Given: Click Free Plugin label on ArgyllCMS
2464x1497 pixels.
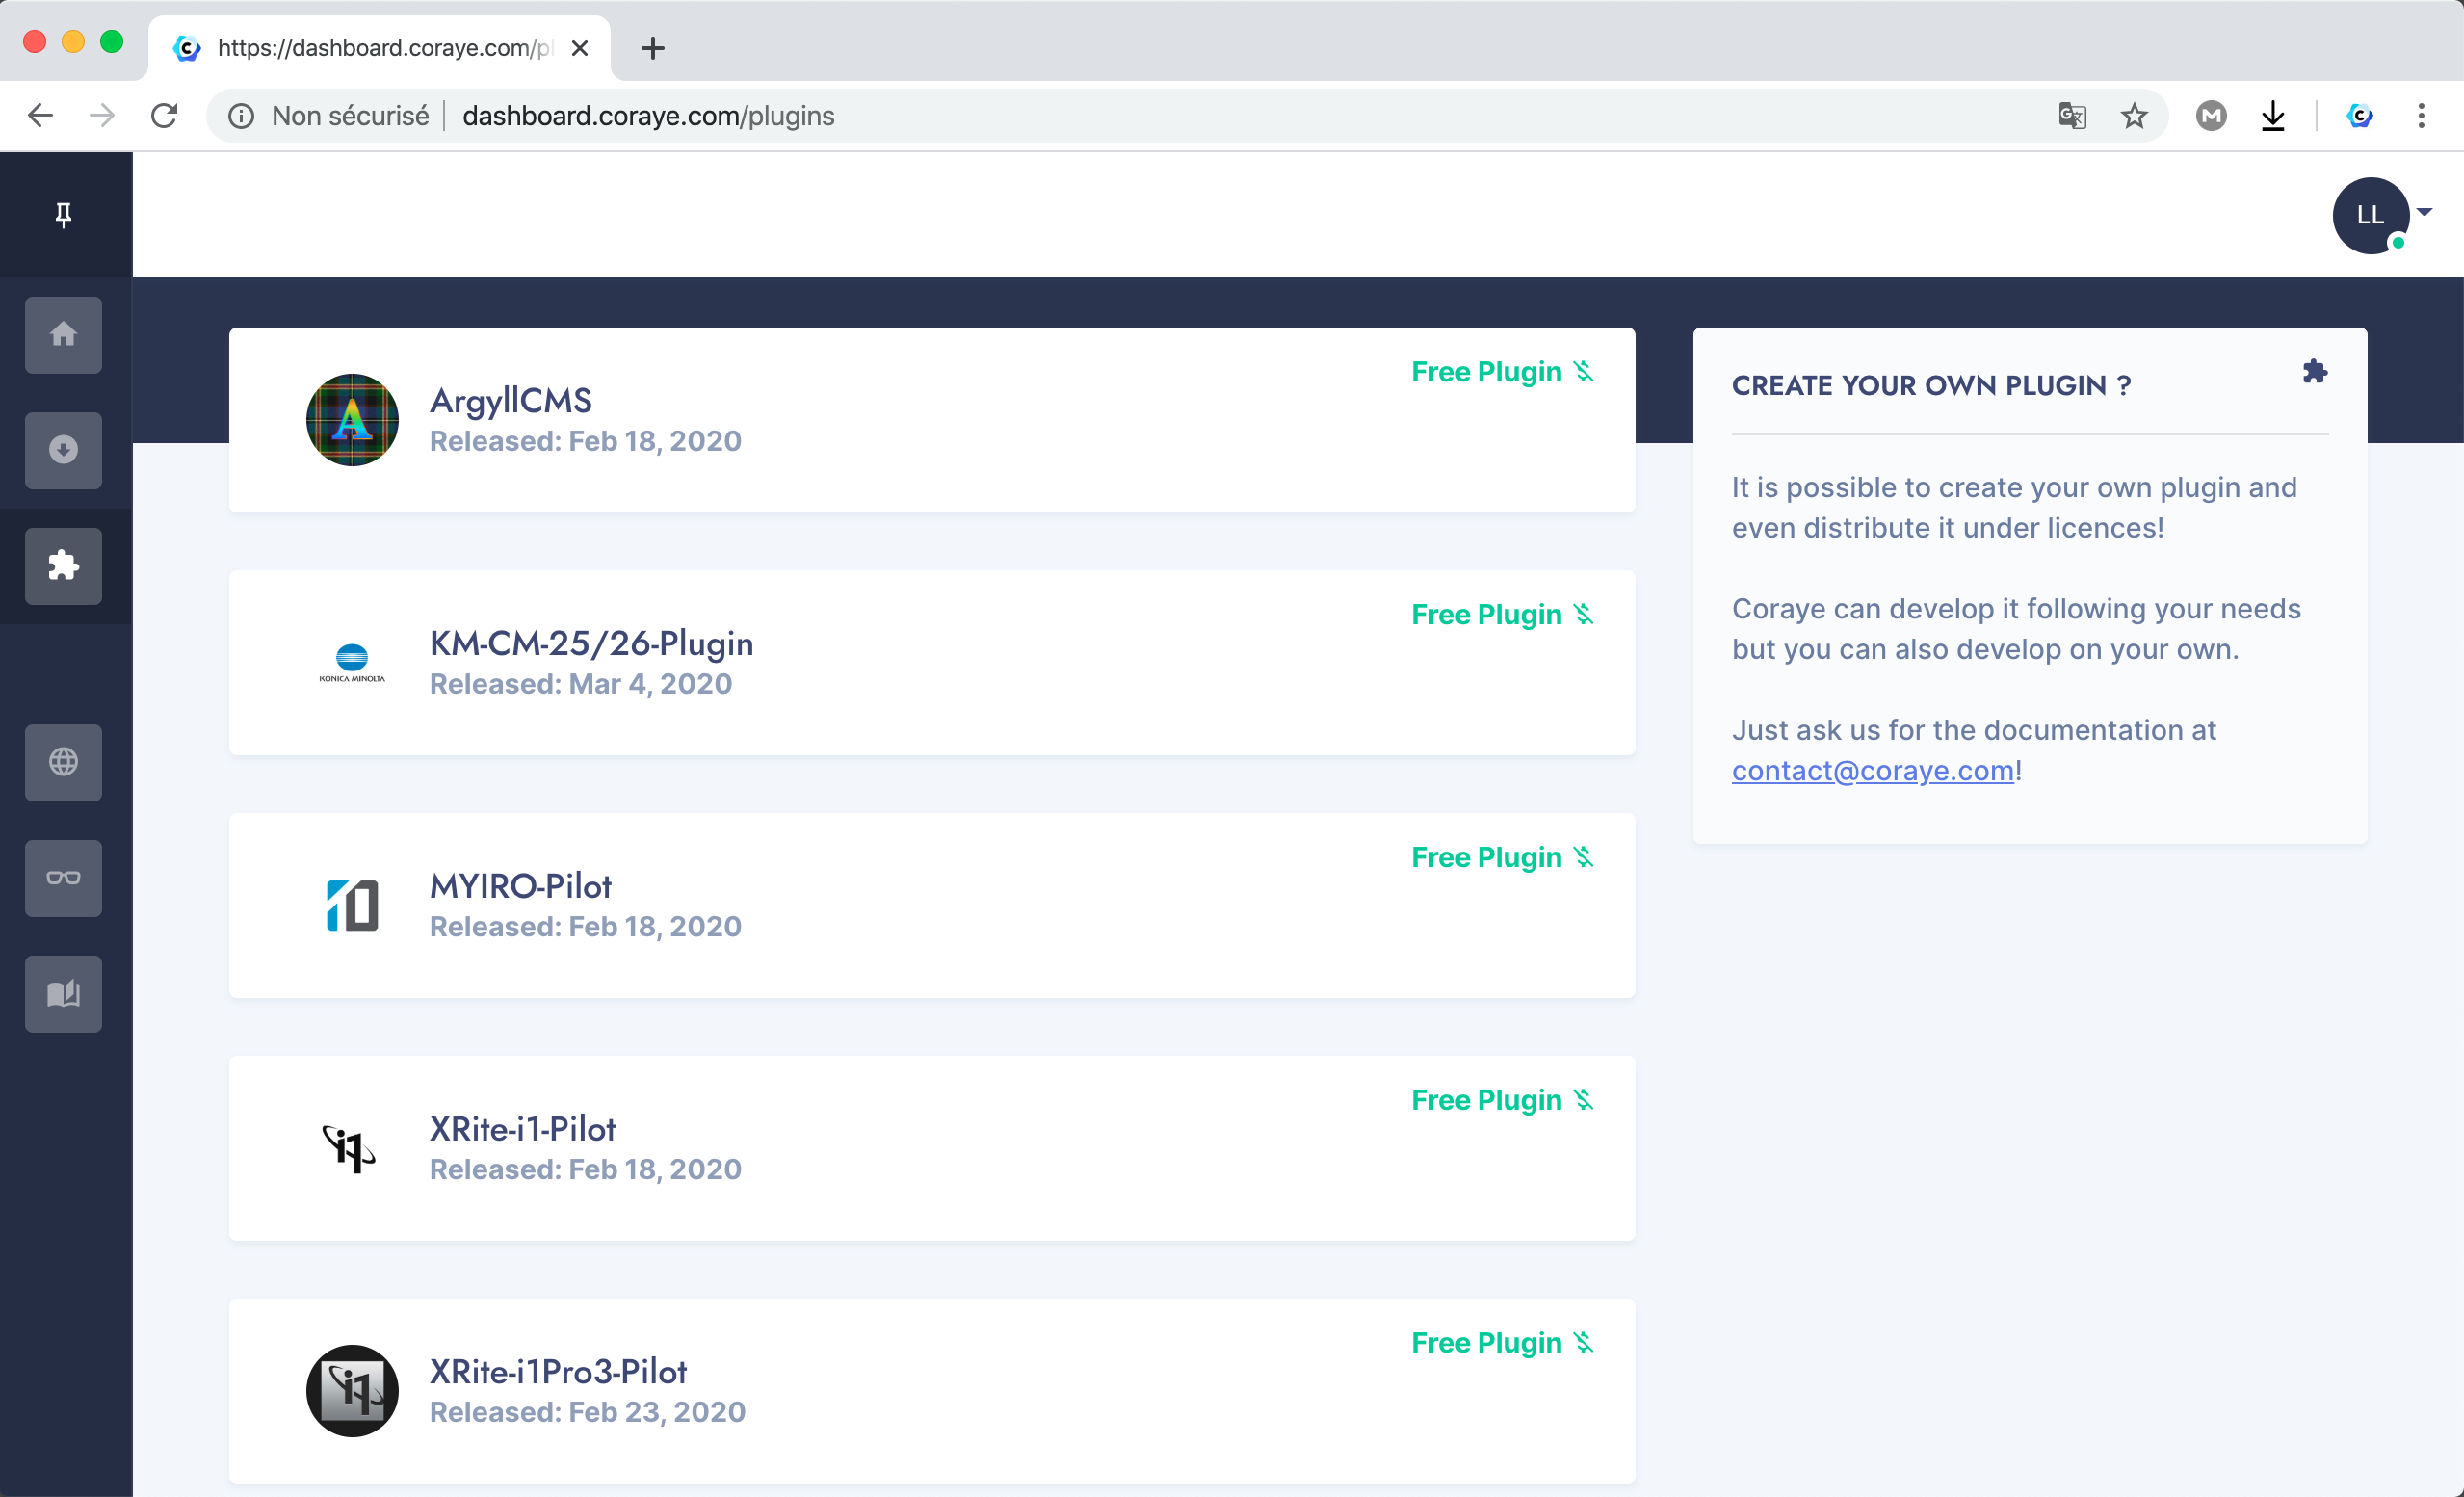Looking at the screenshot, I should click(x=1486, y=371).
